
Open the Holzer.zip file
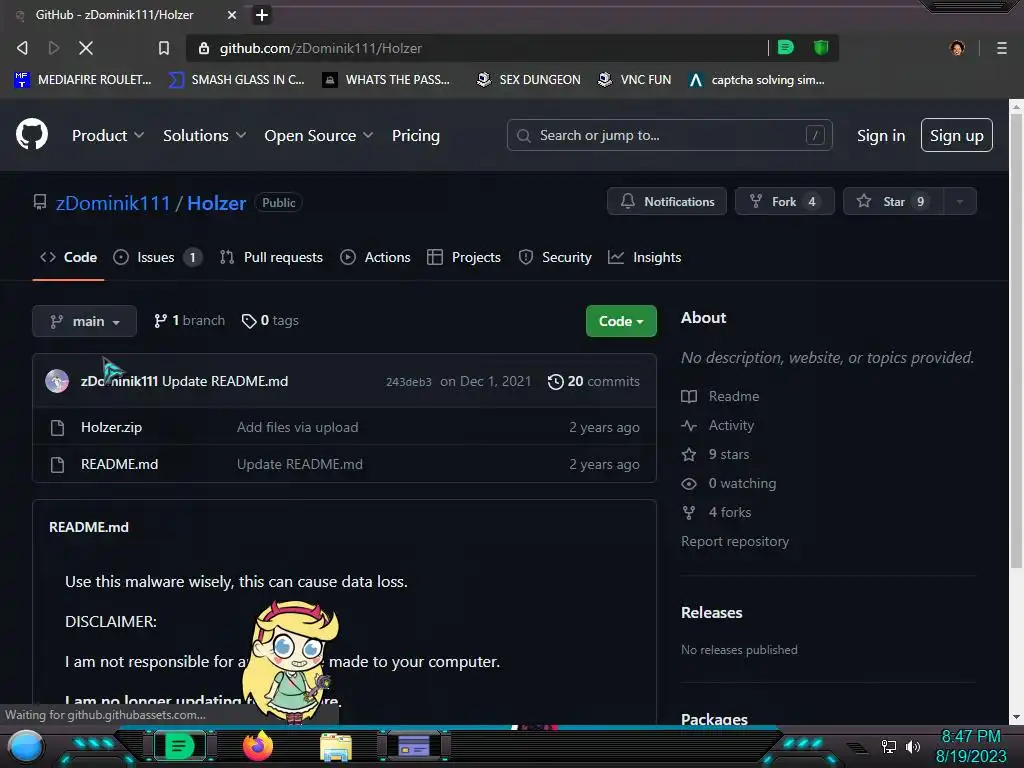pos(111,427)
